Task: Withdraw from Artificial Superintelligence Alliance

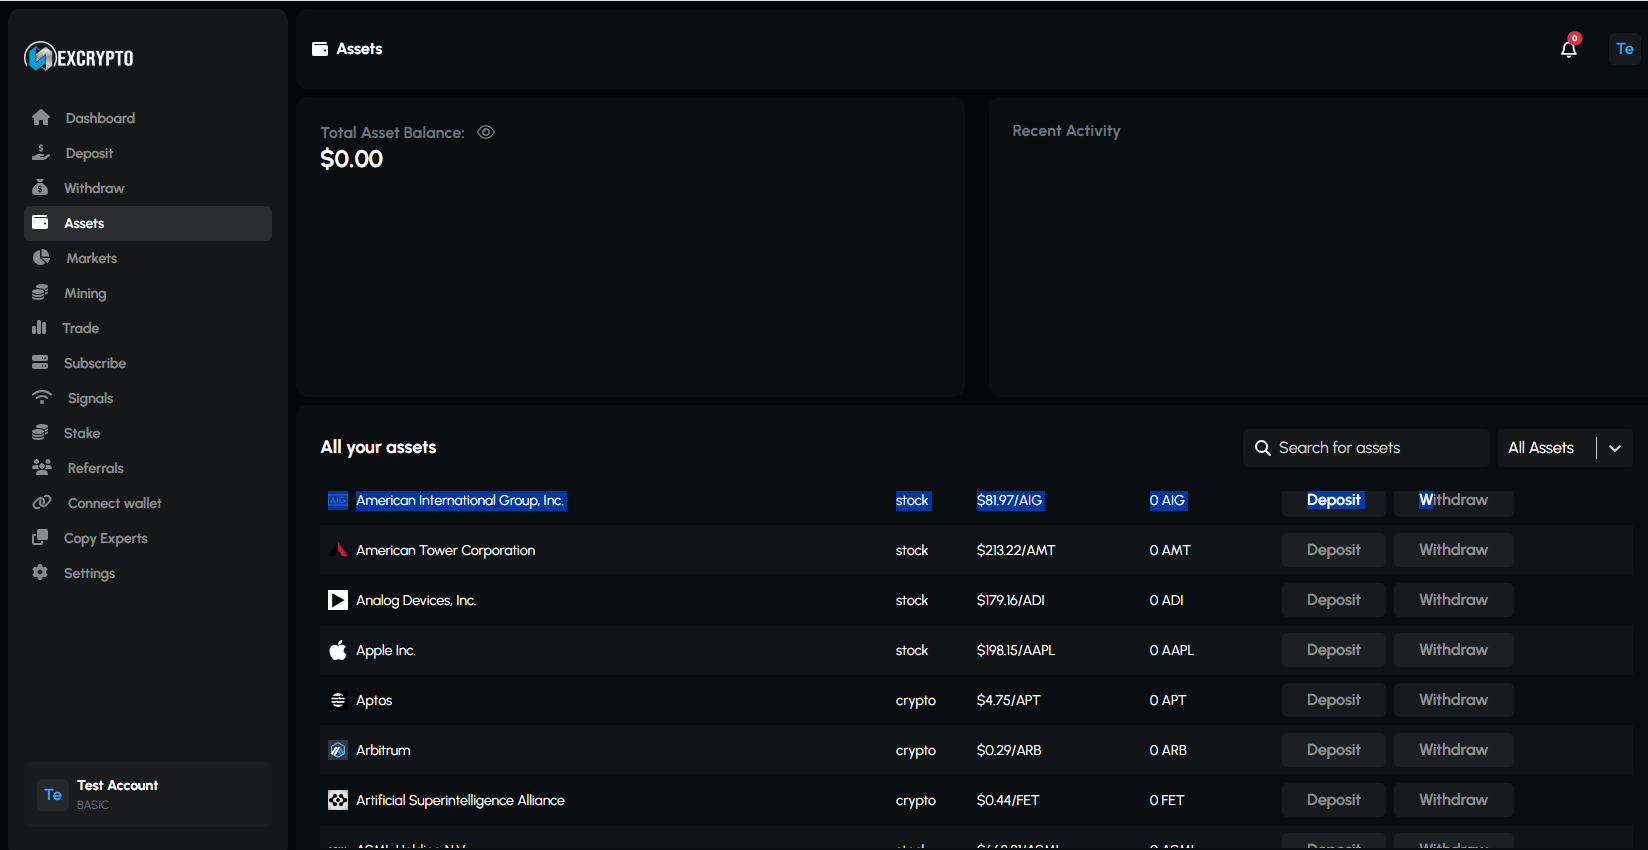Action: pyautogui.click(x=1454, y=800)
